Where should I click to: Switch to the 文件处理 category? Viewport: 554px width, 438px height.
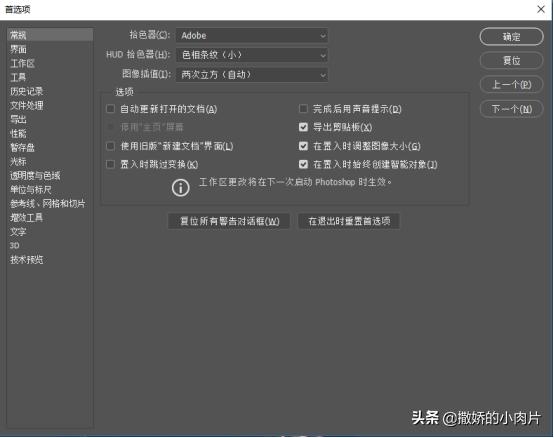click(x=27, y=105)
